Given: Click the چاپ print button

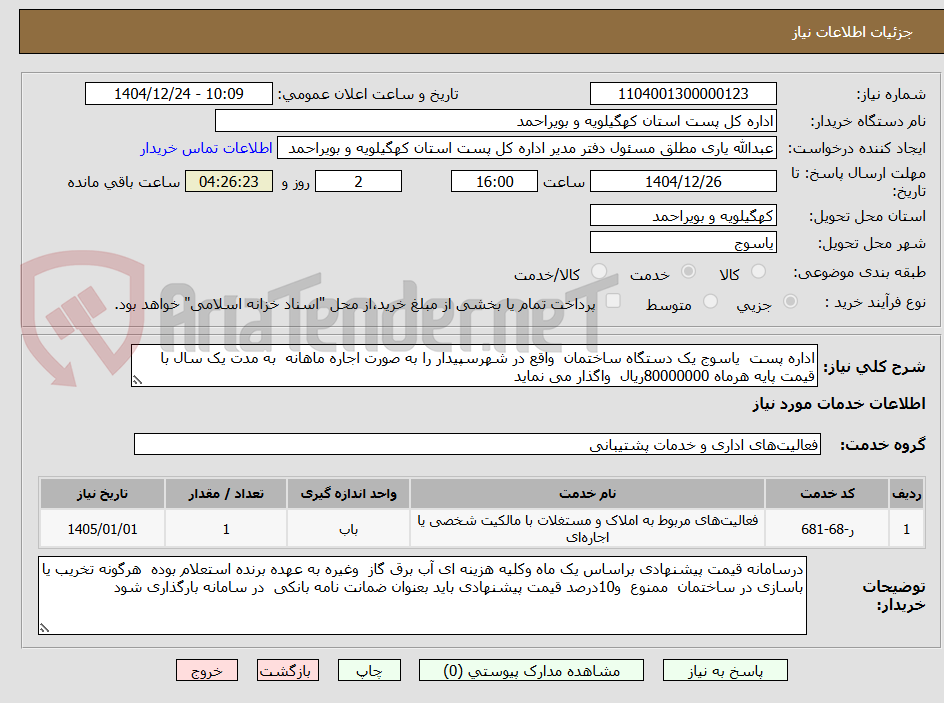Looking at the screenshot, I should click(369, 670).
